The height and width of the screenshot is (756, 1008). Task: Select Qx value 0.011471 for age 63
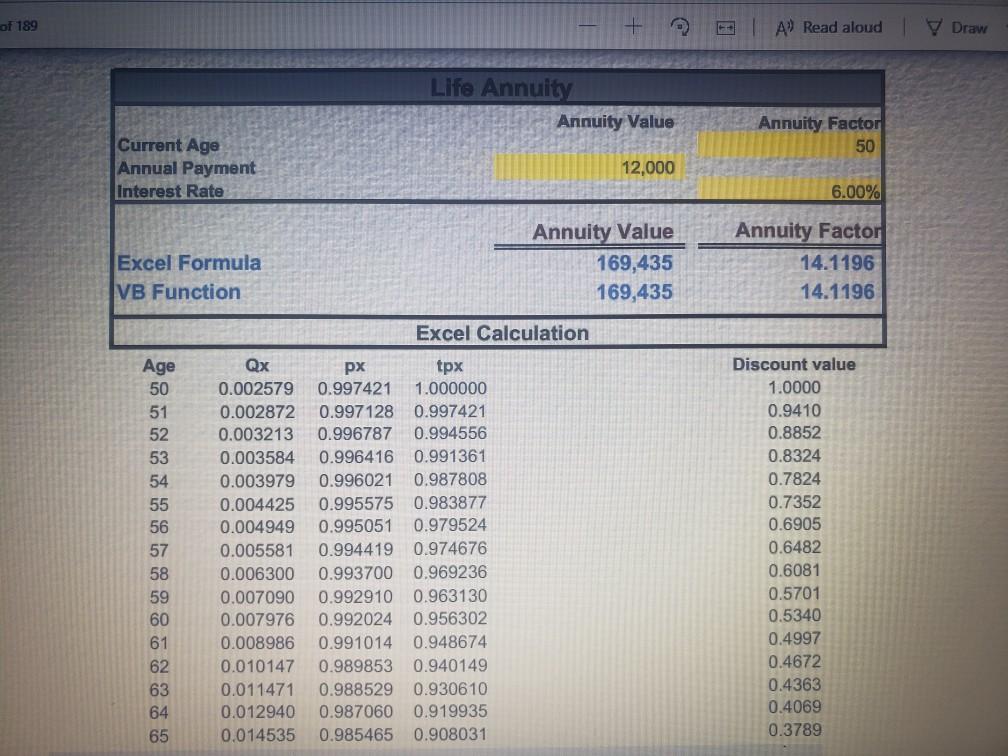coord(257,689)
